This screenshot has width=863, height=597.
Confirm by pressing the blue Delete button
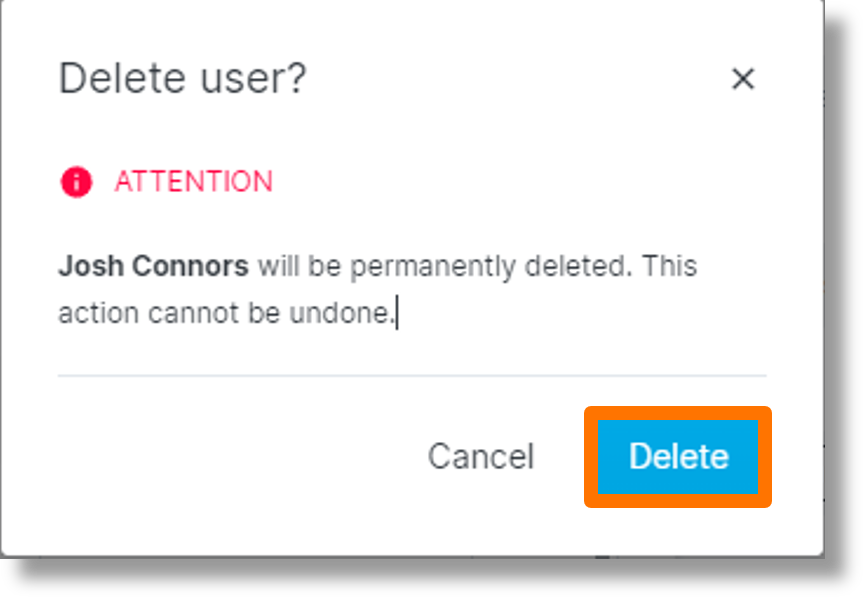coord(678,456)
